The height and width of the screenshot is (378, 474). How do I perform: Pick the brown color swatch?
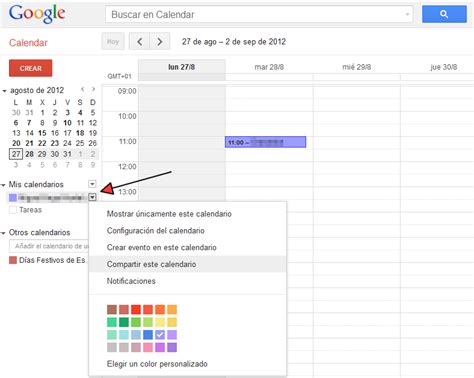tap(112, 310)
